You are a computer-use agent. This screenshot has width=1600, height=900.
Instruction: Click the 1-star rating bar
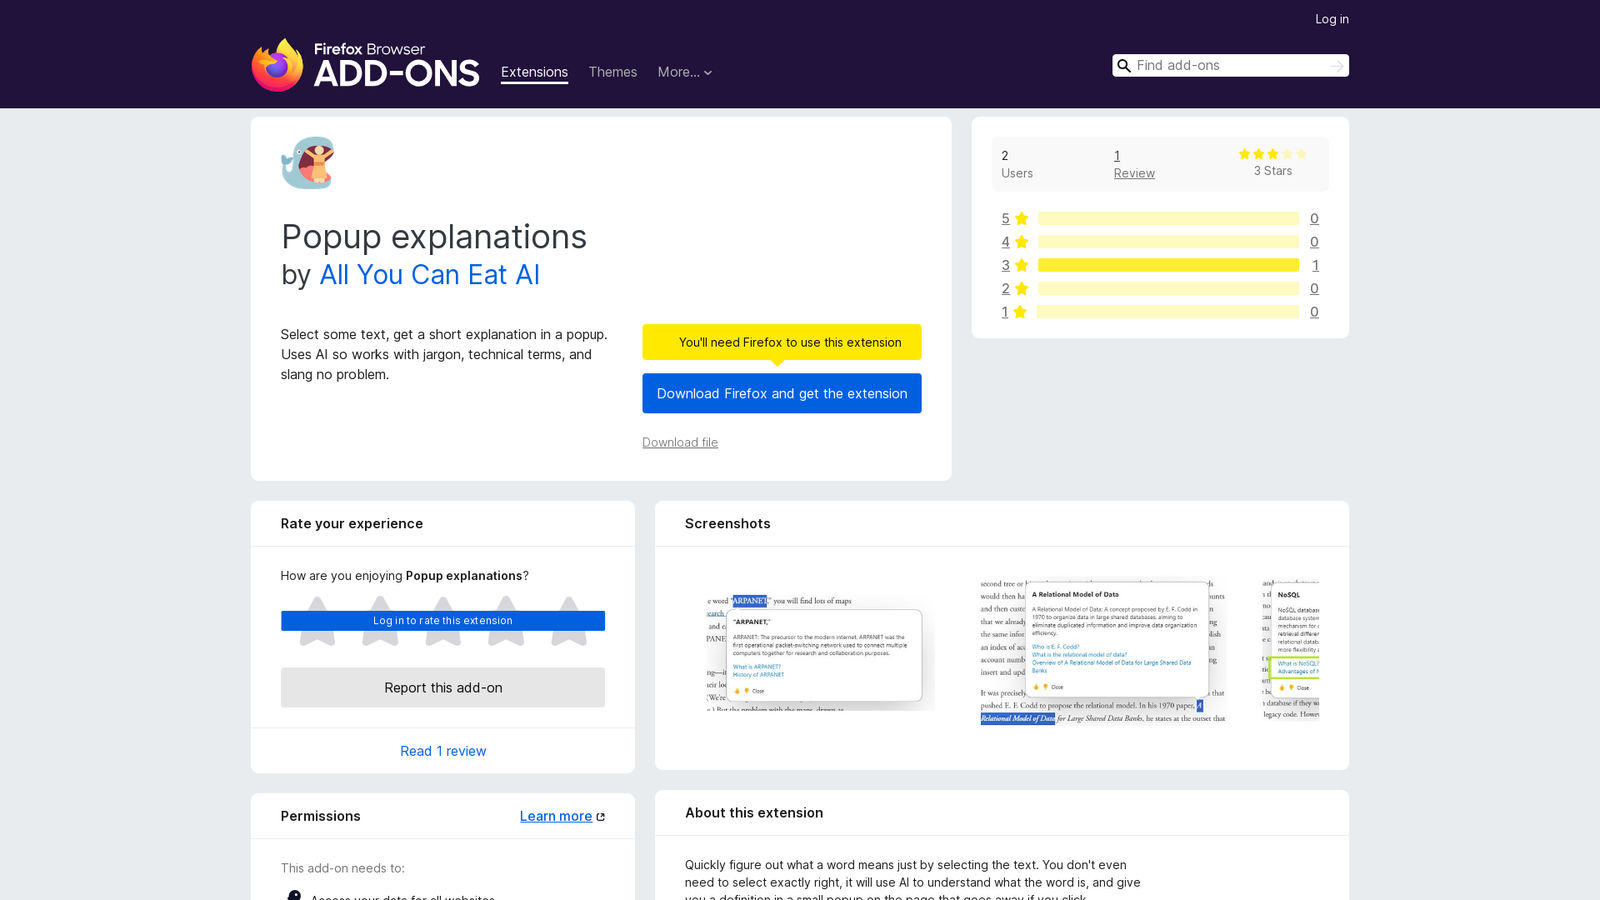pos(1168,312)
